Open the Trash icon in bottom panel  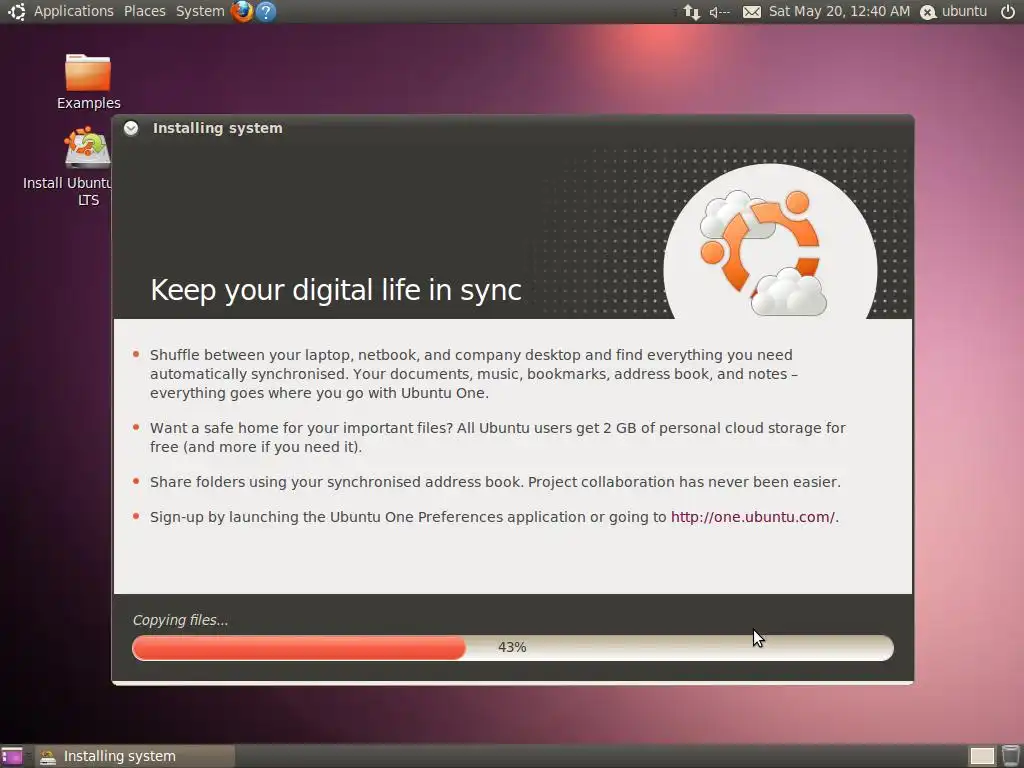(x=1010, y=756)
